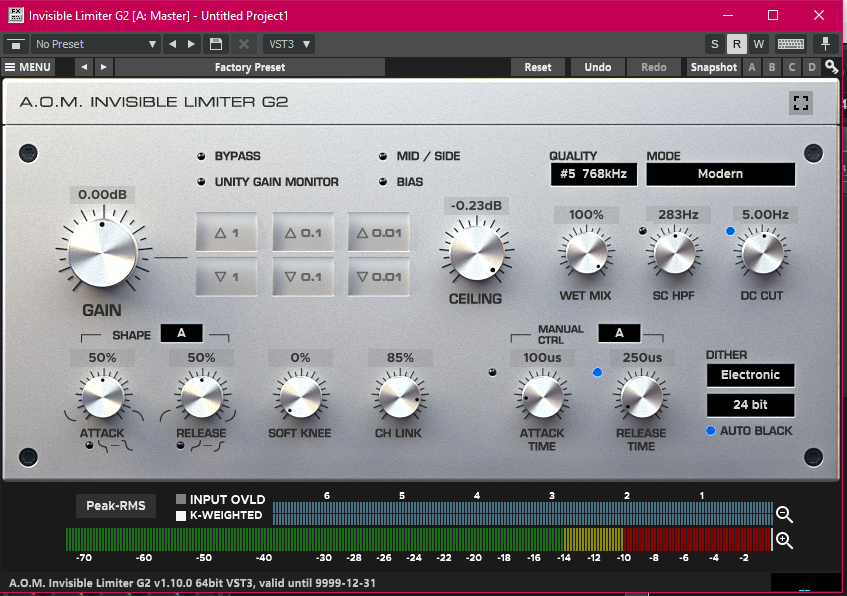The height and width of the screenshot is (596, 847).
Task: Open the MANUAL CTRL A selector
Action: [619, 333]
